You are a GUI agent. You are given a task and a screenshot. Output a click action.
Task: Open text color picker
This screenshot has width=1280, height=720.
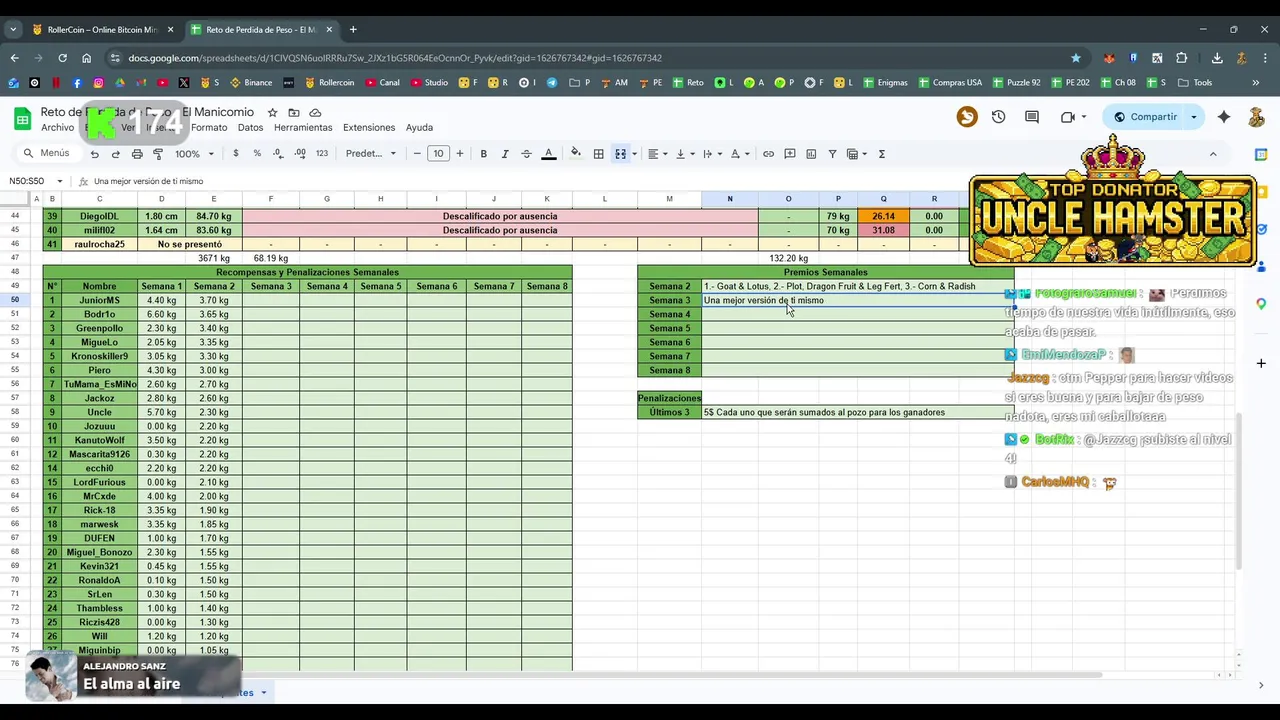coord(548,154)
